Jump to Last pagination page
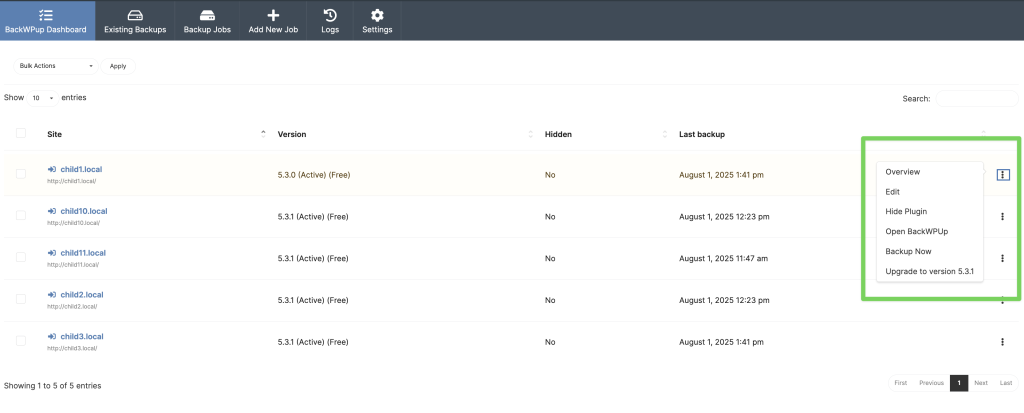The height and width of the screenshot is (413, 1024). [x=1006, y=383]
